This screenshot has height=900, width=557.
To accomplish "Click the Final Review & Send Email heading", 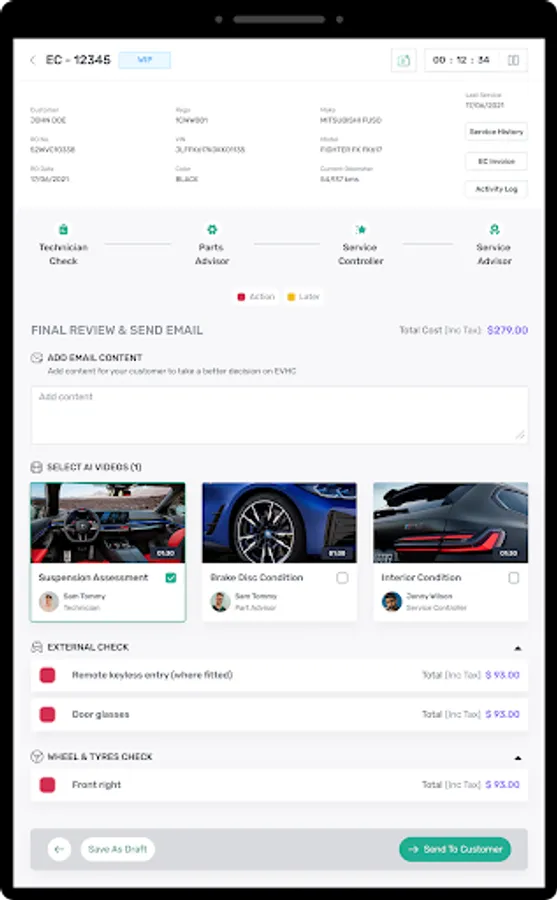I will coord(117,330).
